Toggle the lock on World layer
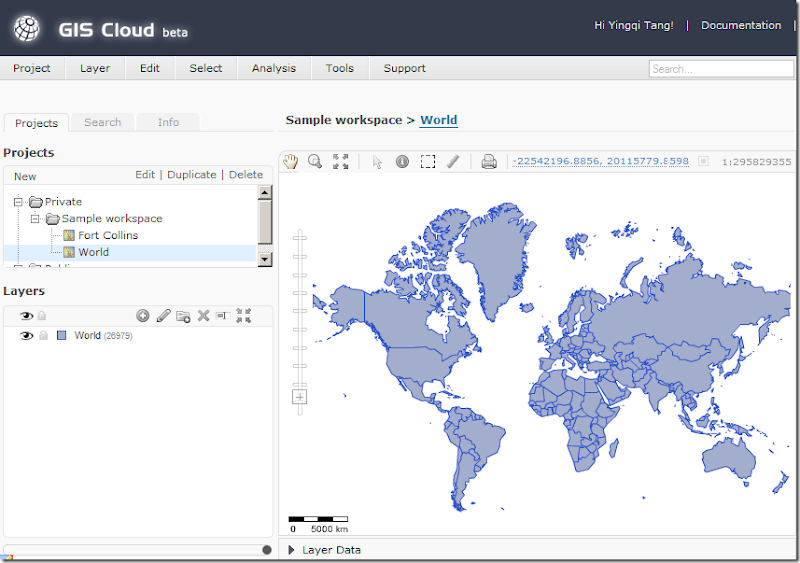The height and width of the screenshot is (563, 800). pos(43,336)
